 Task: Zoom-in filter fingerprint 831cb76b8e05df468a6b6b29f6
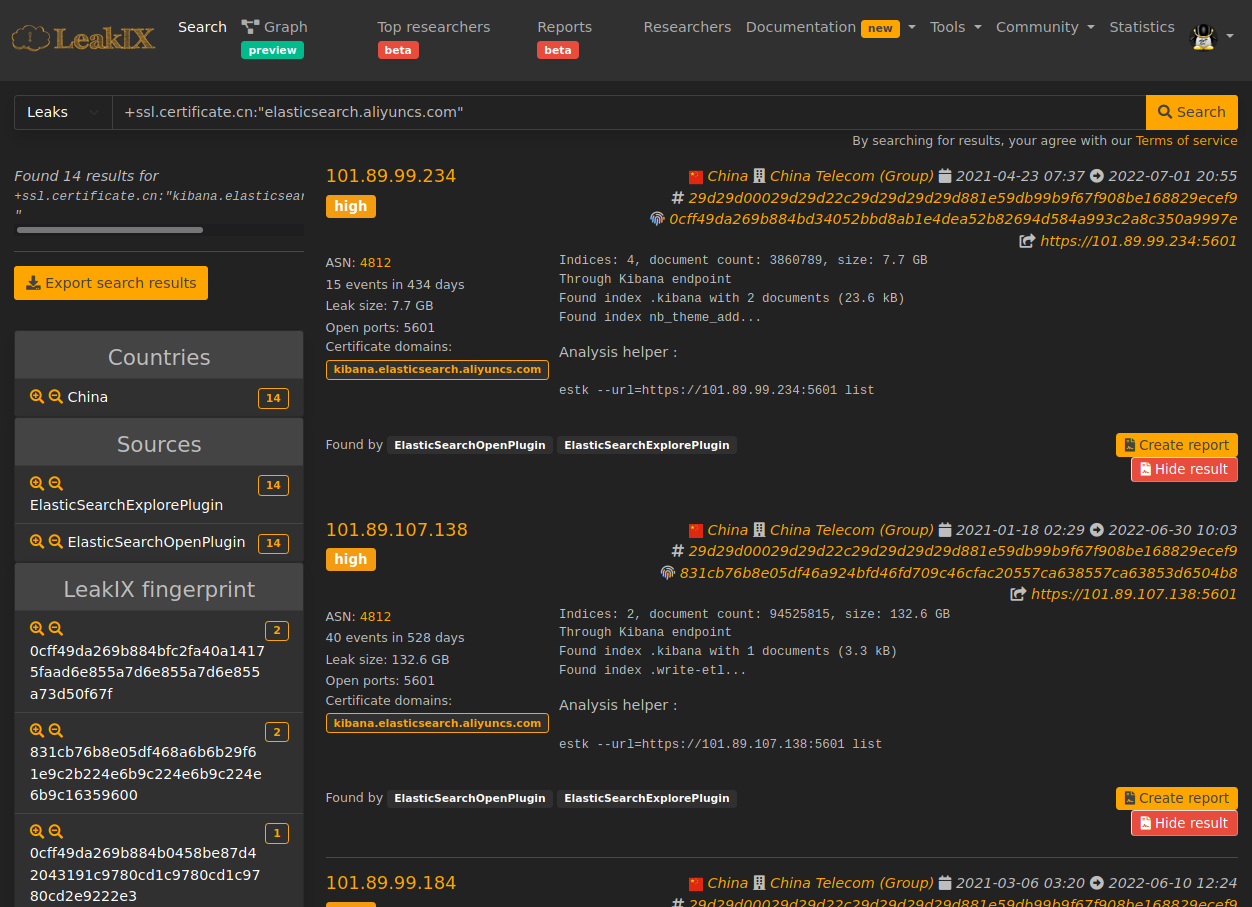(x=37, y=731)
